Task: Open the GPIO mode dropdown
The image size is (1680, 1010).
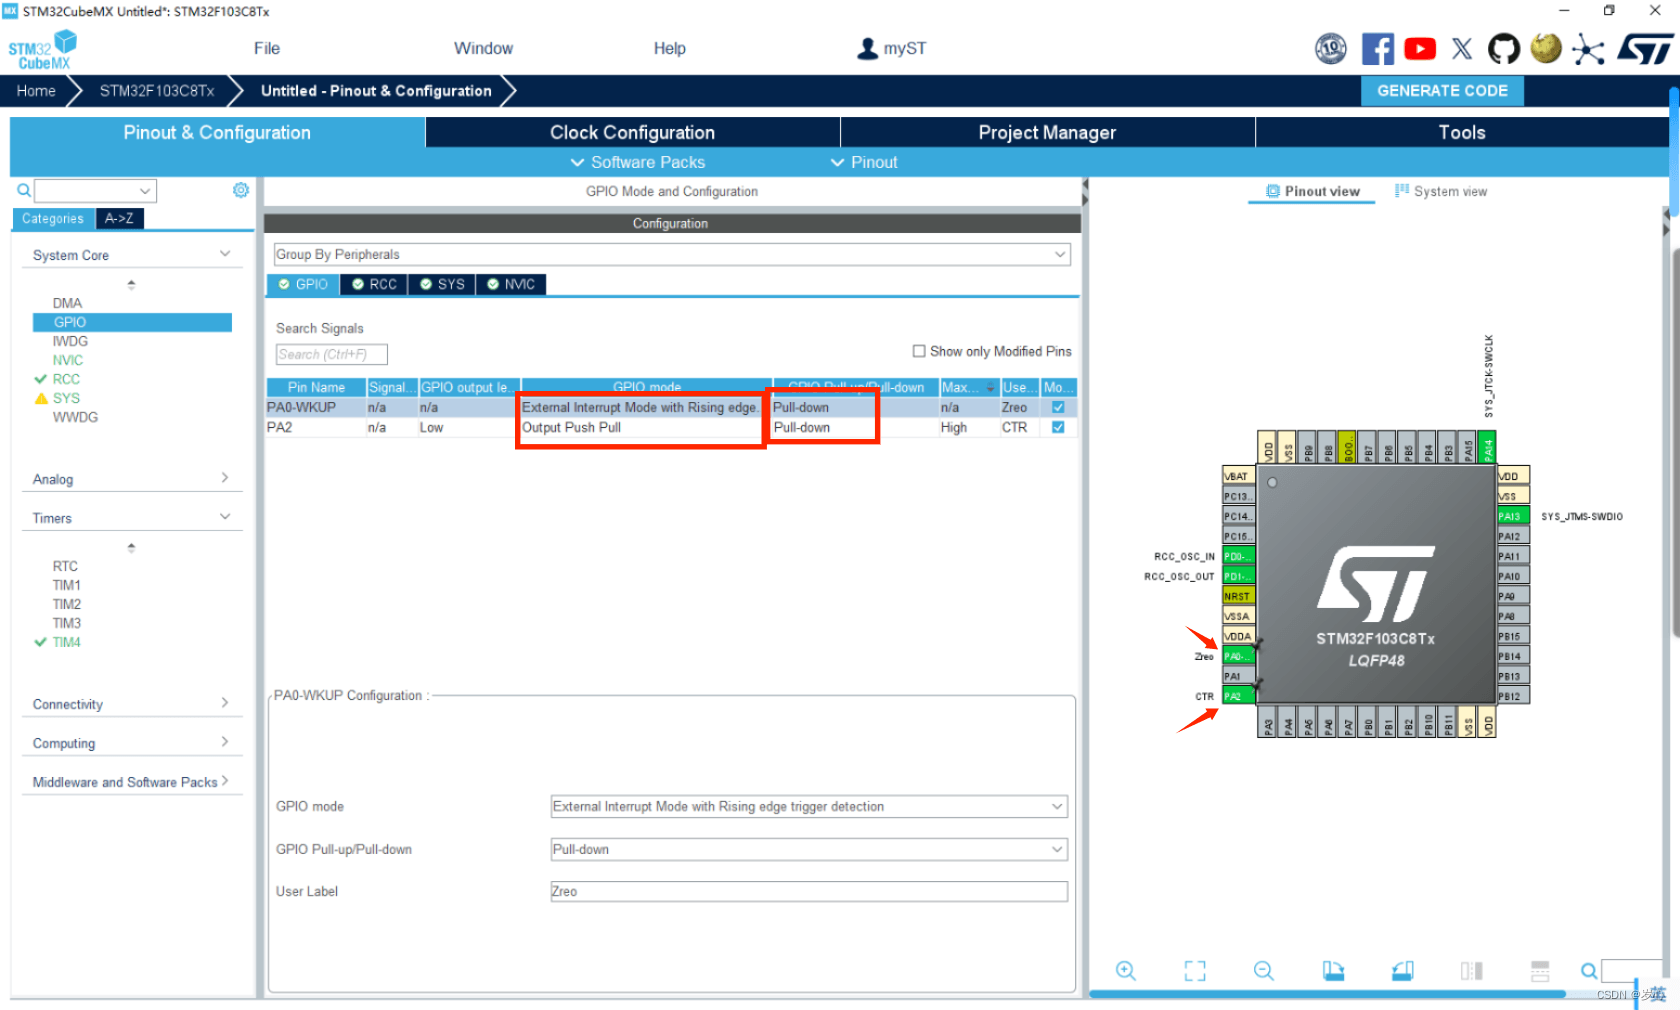Action: tap(809, 806)
